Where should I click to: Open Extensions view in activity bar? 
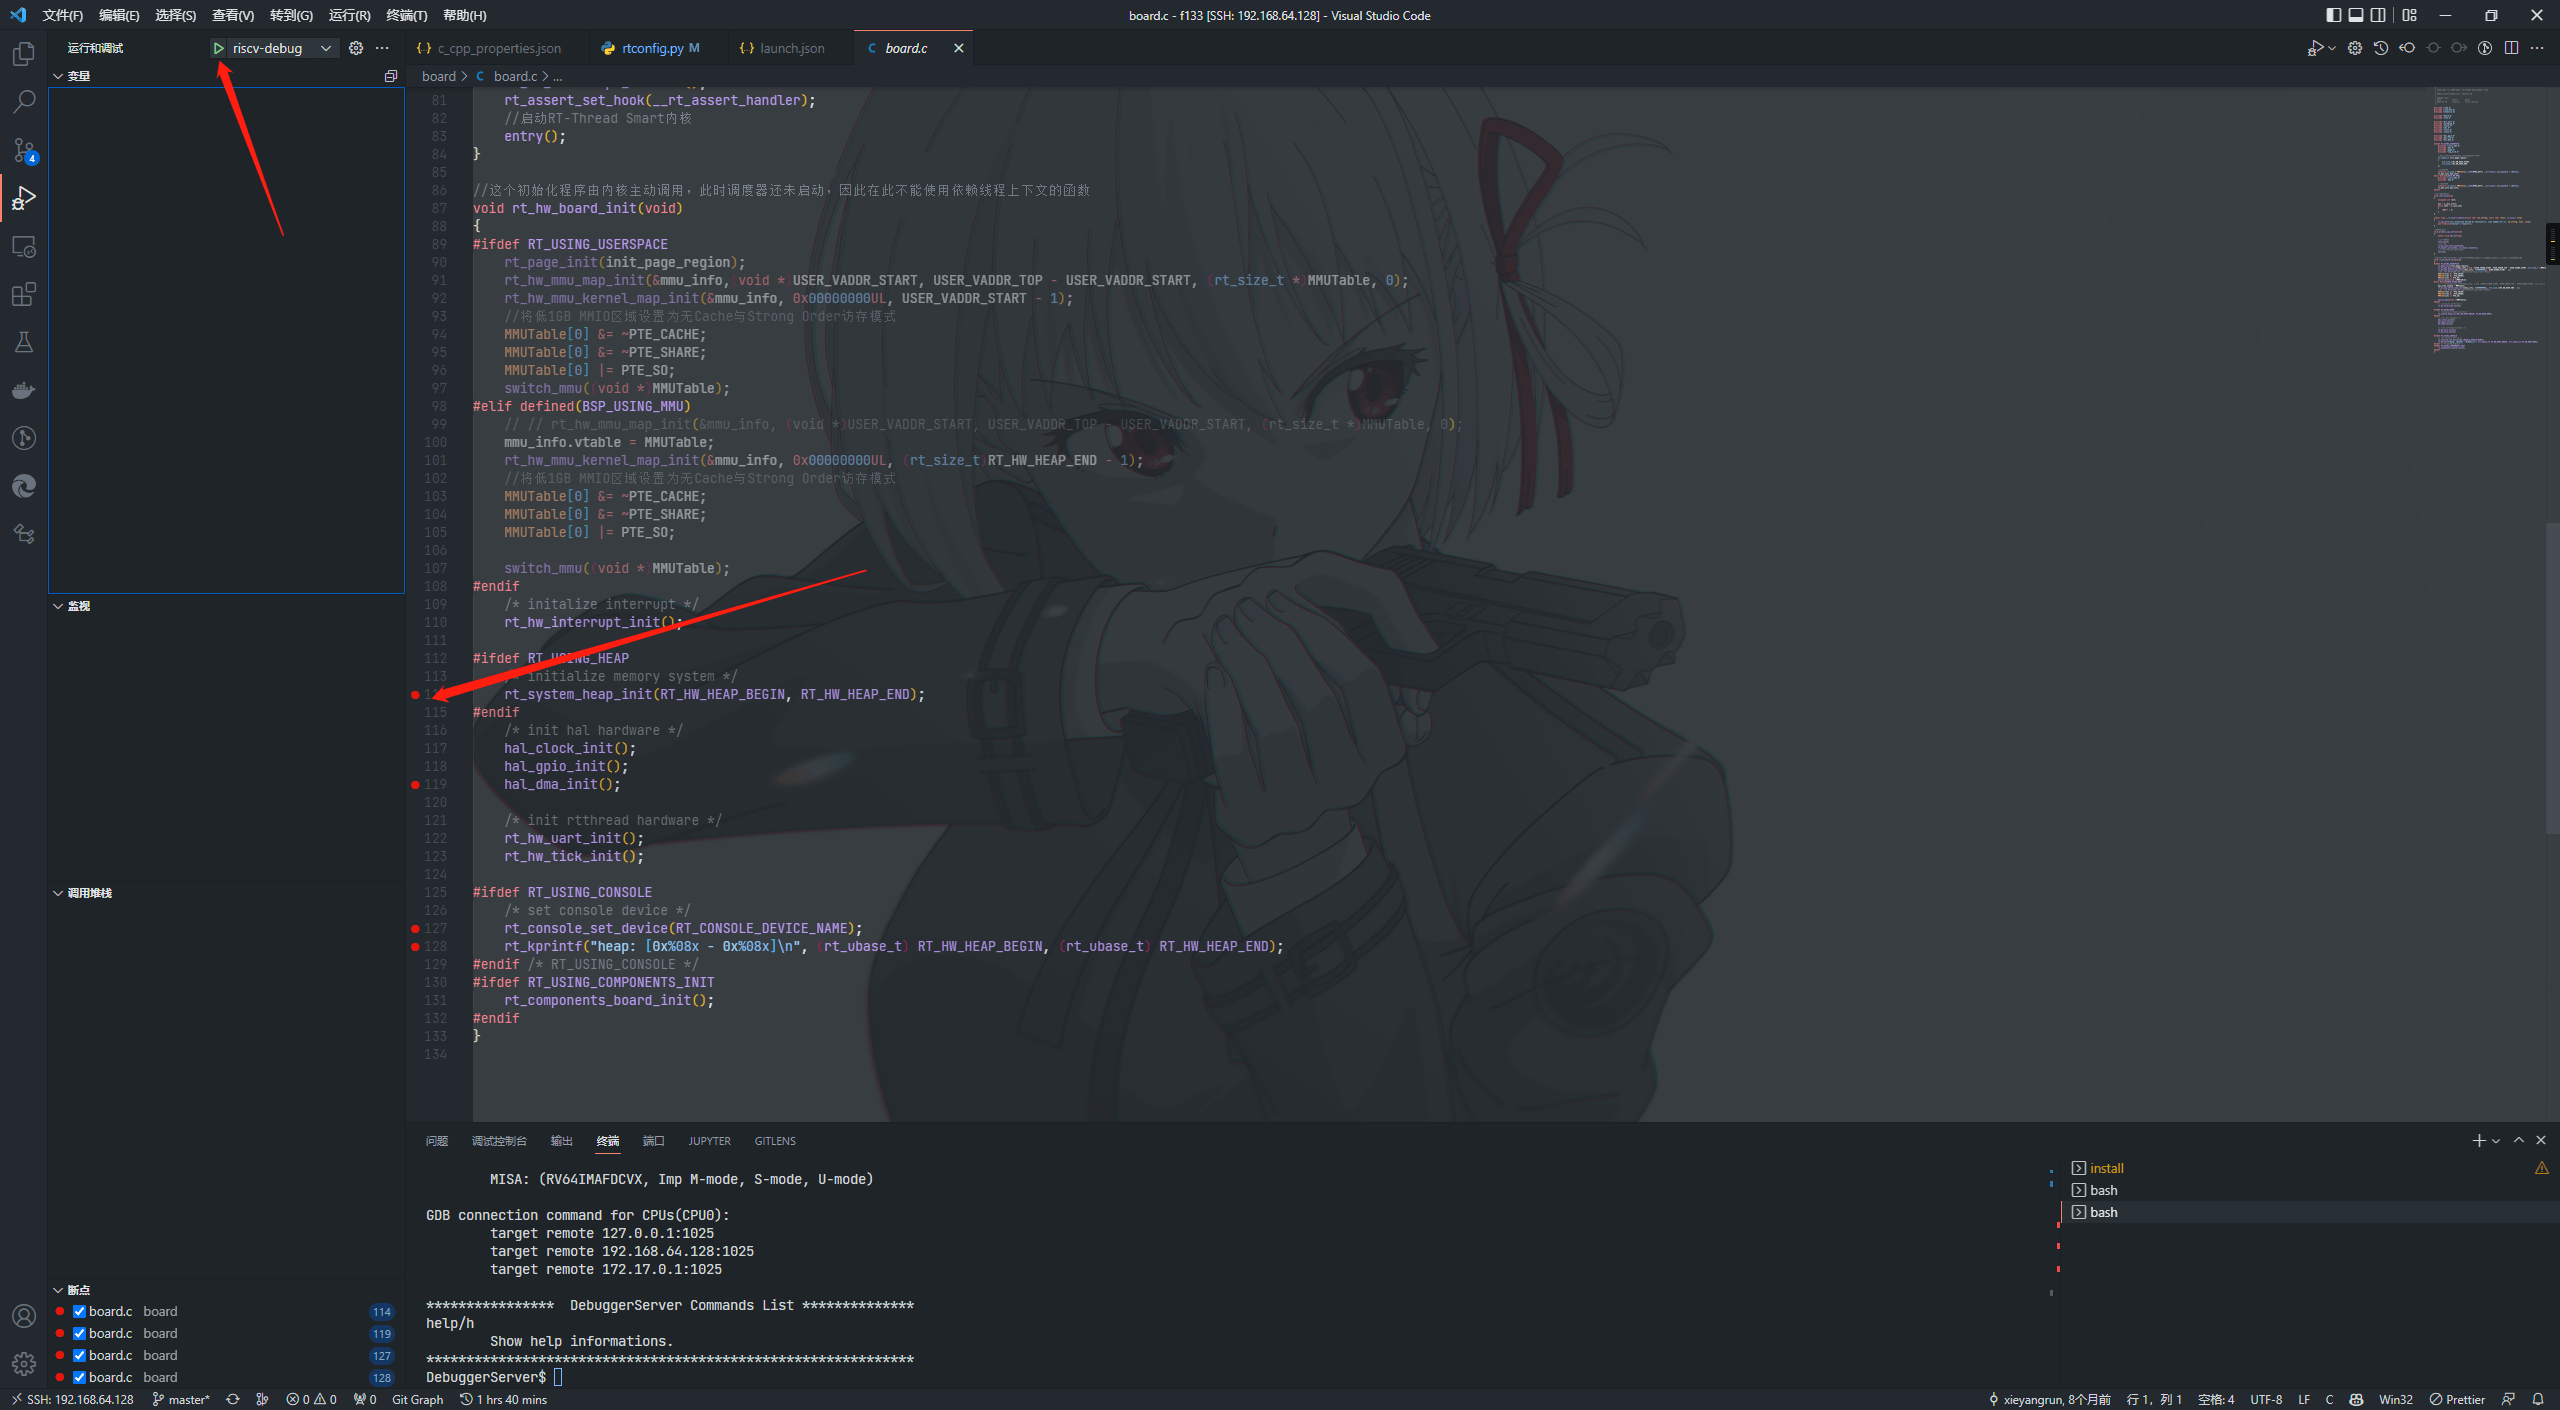point(24,294)
